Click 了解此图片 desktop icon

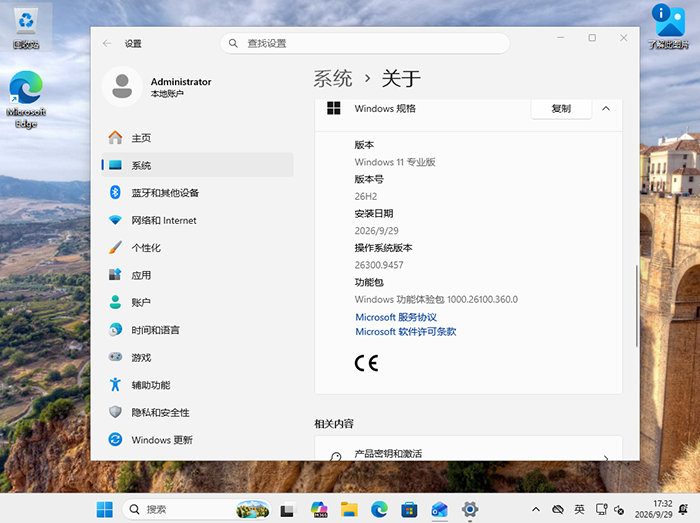point(668,26)
